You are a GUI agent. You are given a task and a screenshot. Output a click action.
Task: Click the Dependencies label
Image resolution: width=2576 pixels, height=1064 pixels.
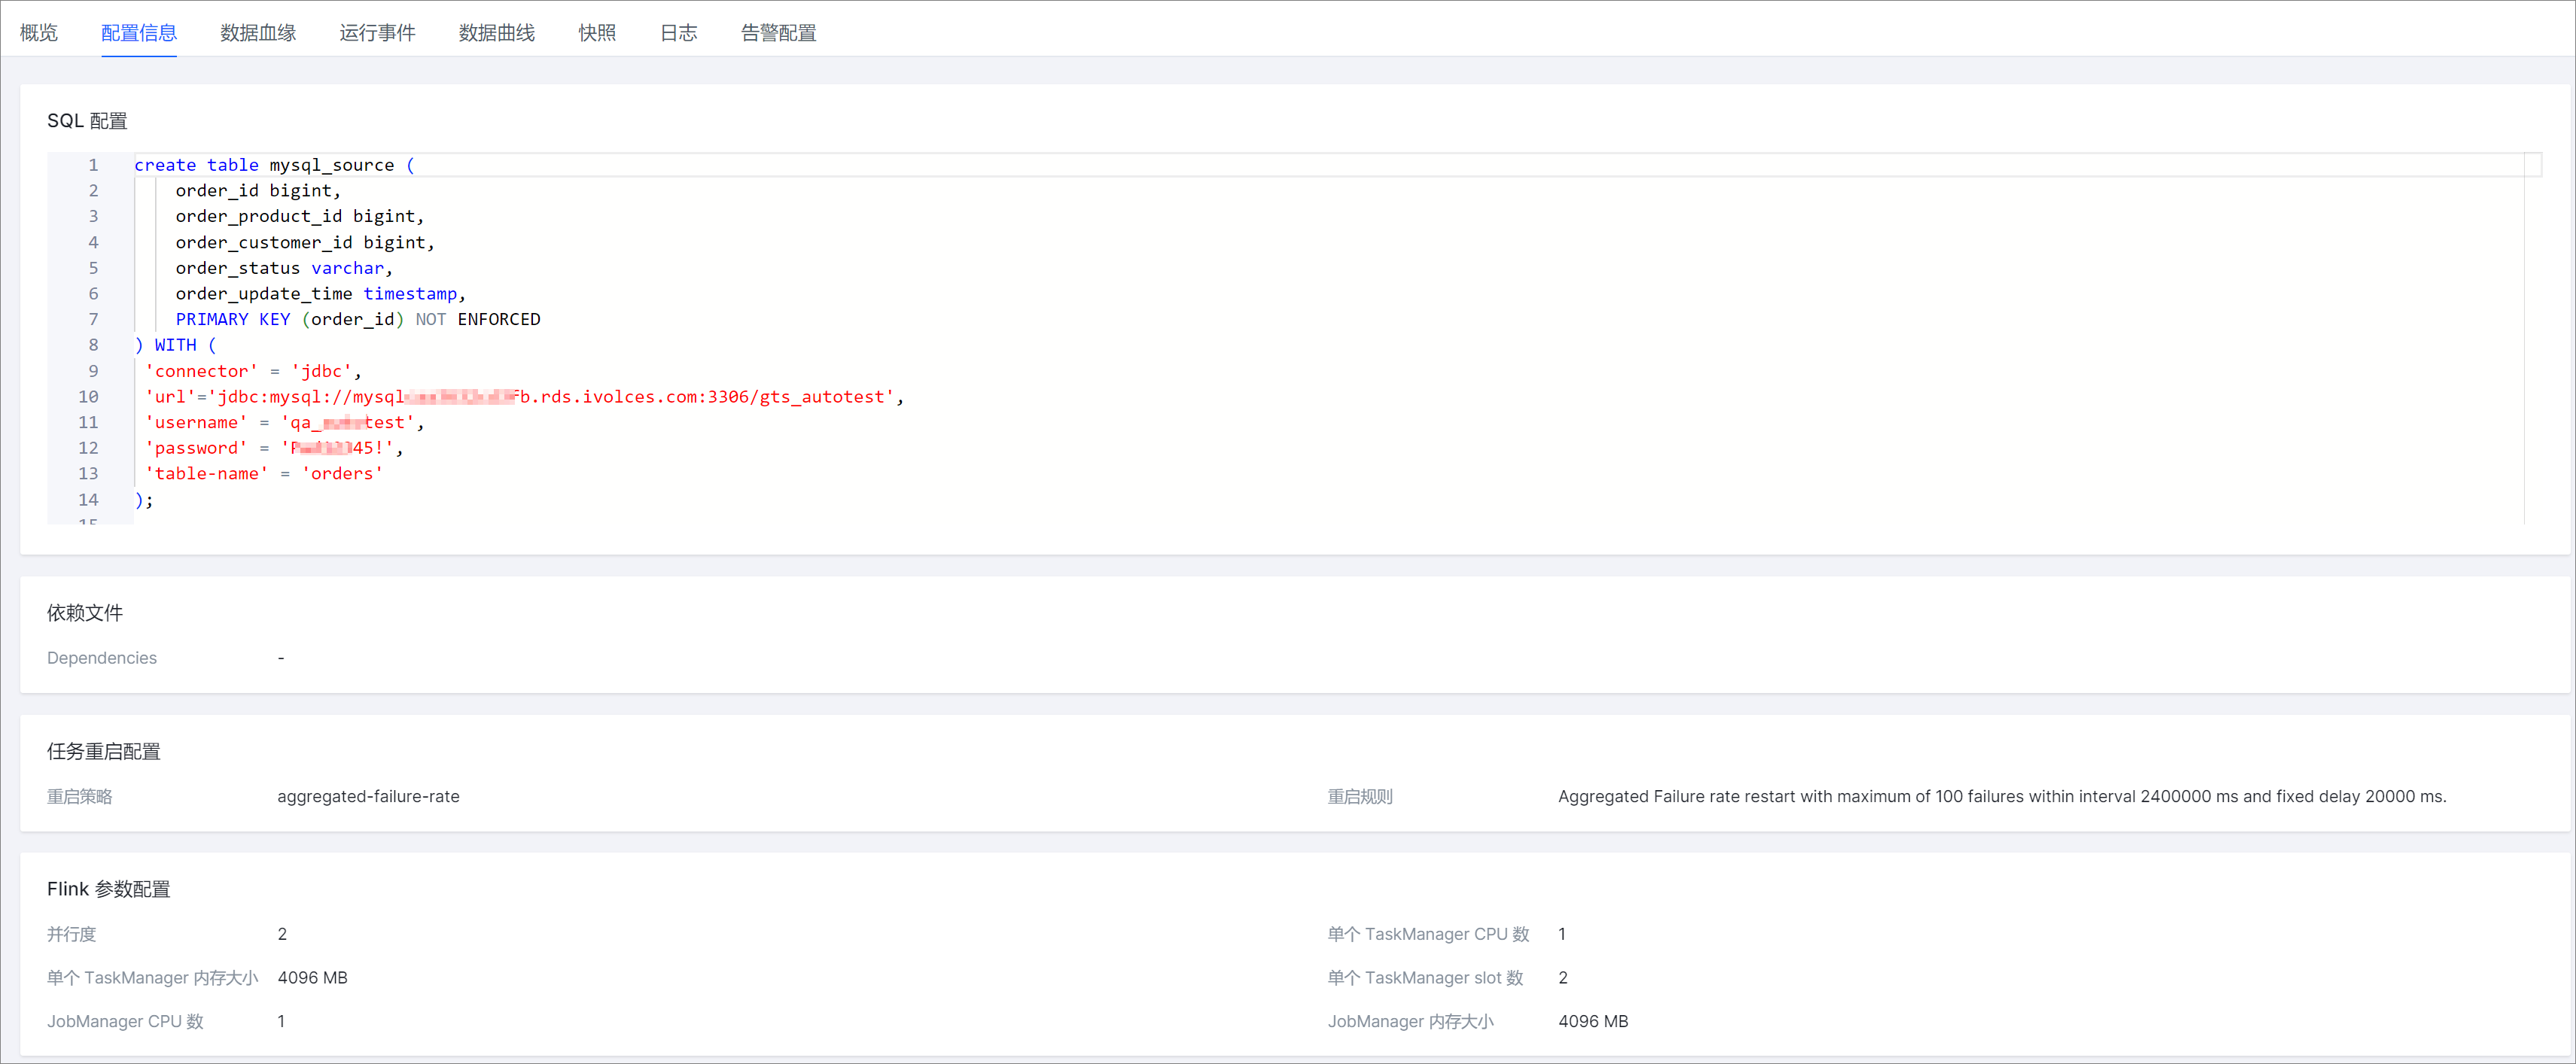point(102,658)
